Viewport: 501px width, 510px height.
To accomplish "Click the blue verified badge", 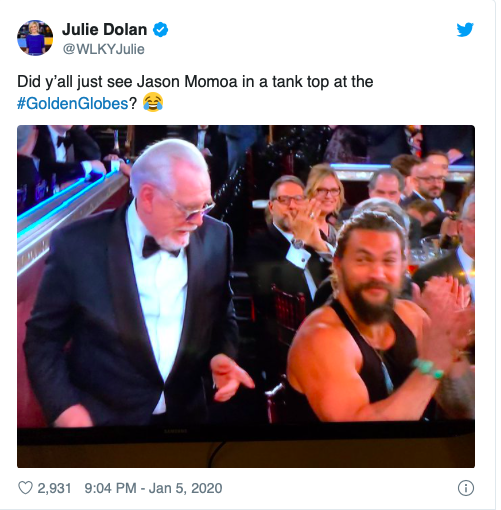I will (x=160, y=30).
